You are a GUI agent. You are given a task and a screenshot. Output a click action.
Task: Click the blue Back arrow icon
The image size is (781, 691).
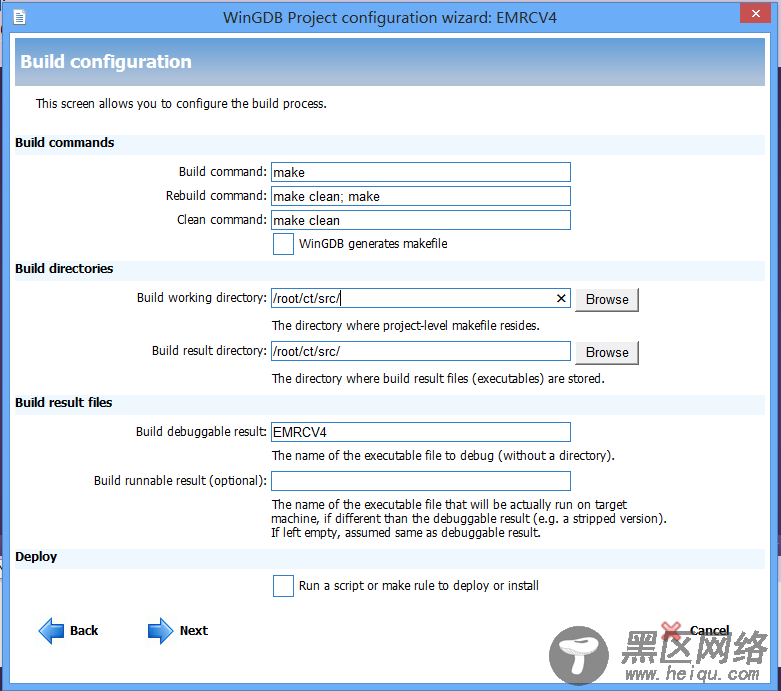point(51,631)
